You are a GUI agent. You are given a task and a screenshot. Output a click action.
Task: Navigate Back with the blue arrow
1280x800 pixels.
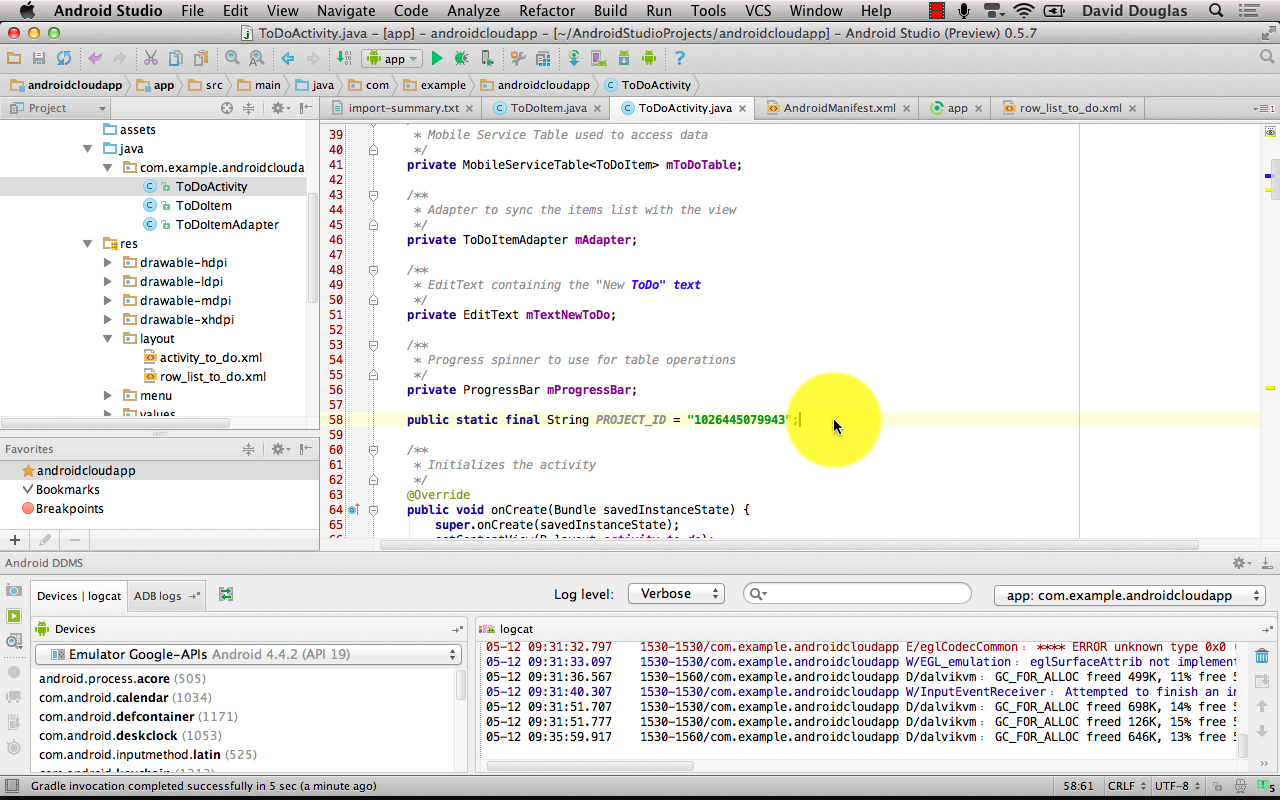click(288, 59)
